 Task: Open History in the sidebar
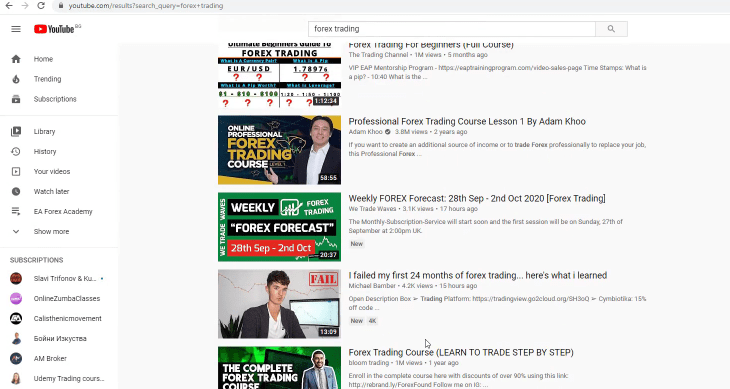[45, 152]
